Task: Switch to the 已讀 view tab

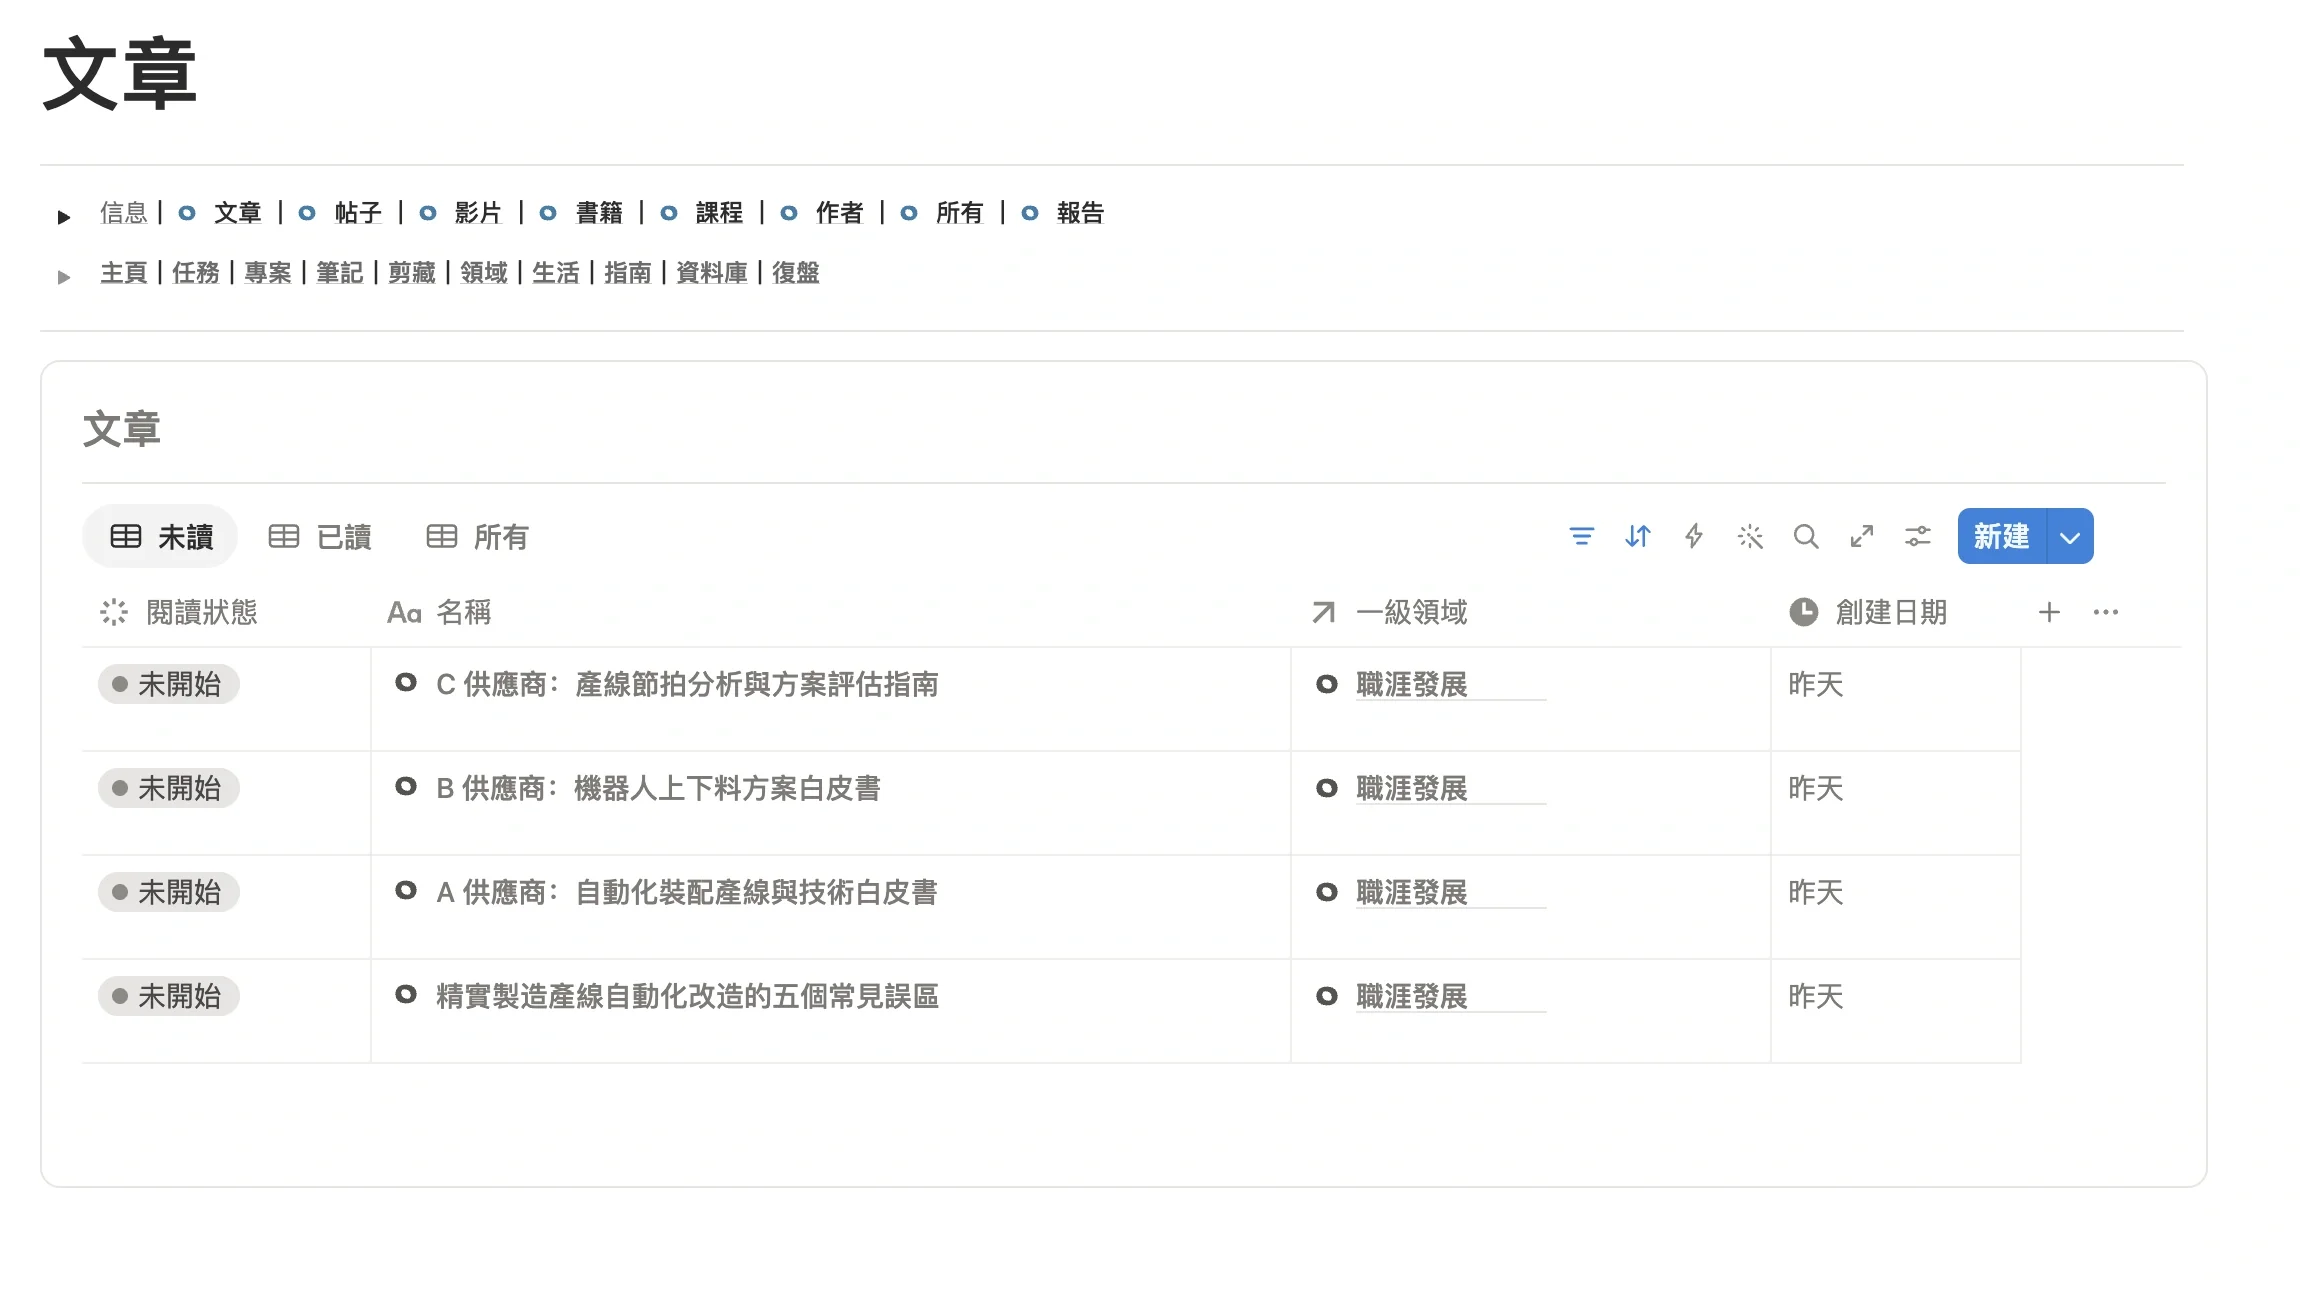Action: pyautogui.click(x=320, y=537)
